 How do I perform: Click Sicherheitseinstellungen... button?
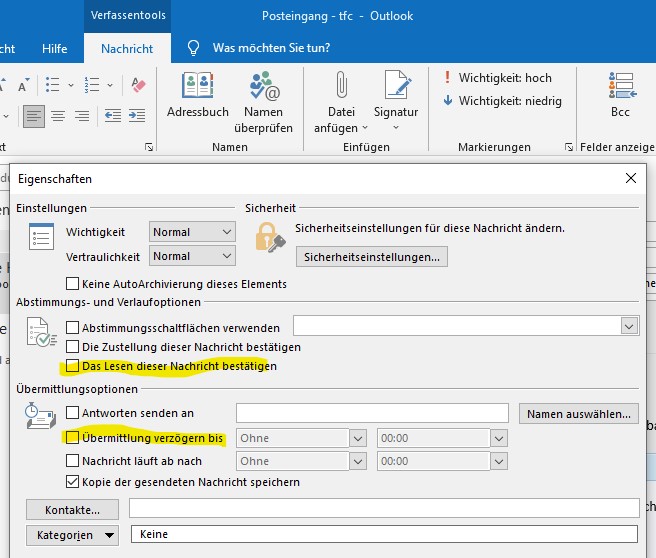pyautogui.click(x=372, y=257)
